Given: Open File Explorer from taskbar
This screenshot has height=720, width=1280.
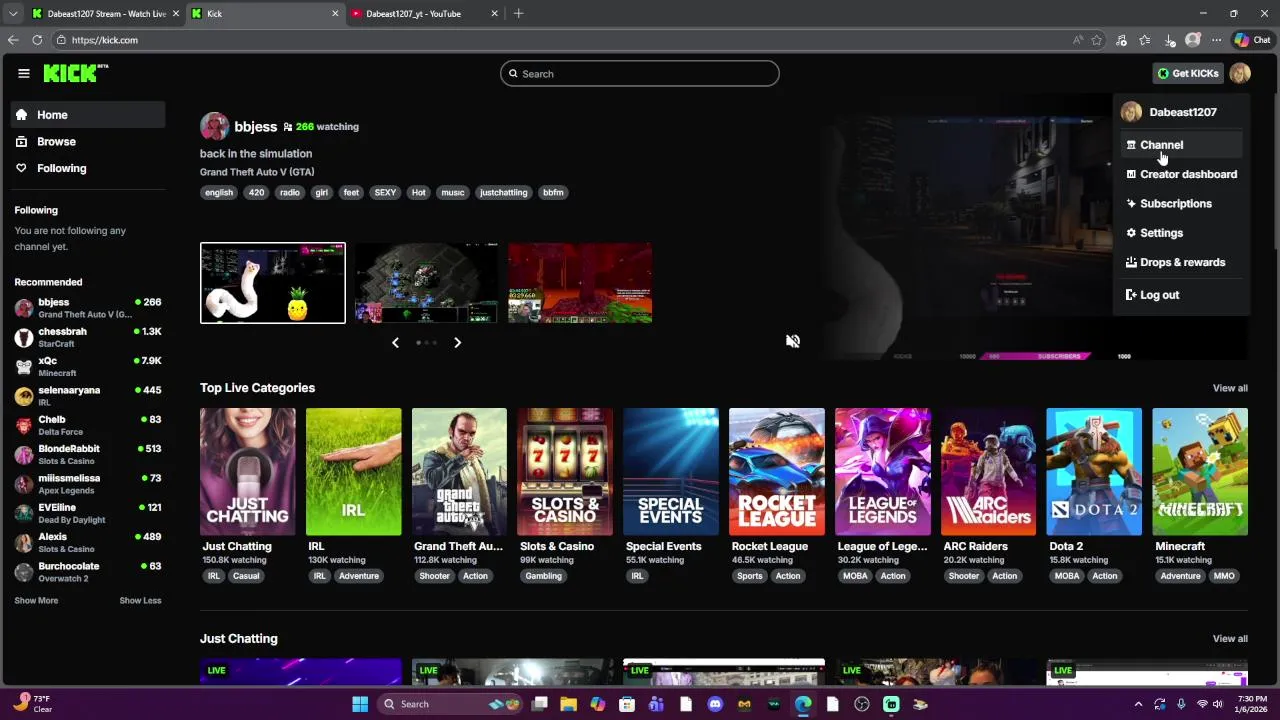Looking at the screenshot, I should pyautogui.click(x=568, y=704).
